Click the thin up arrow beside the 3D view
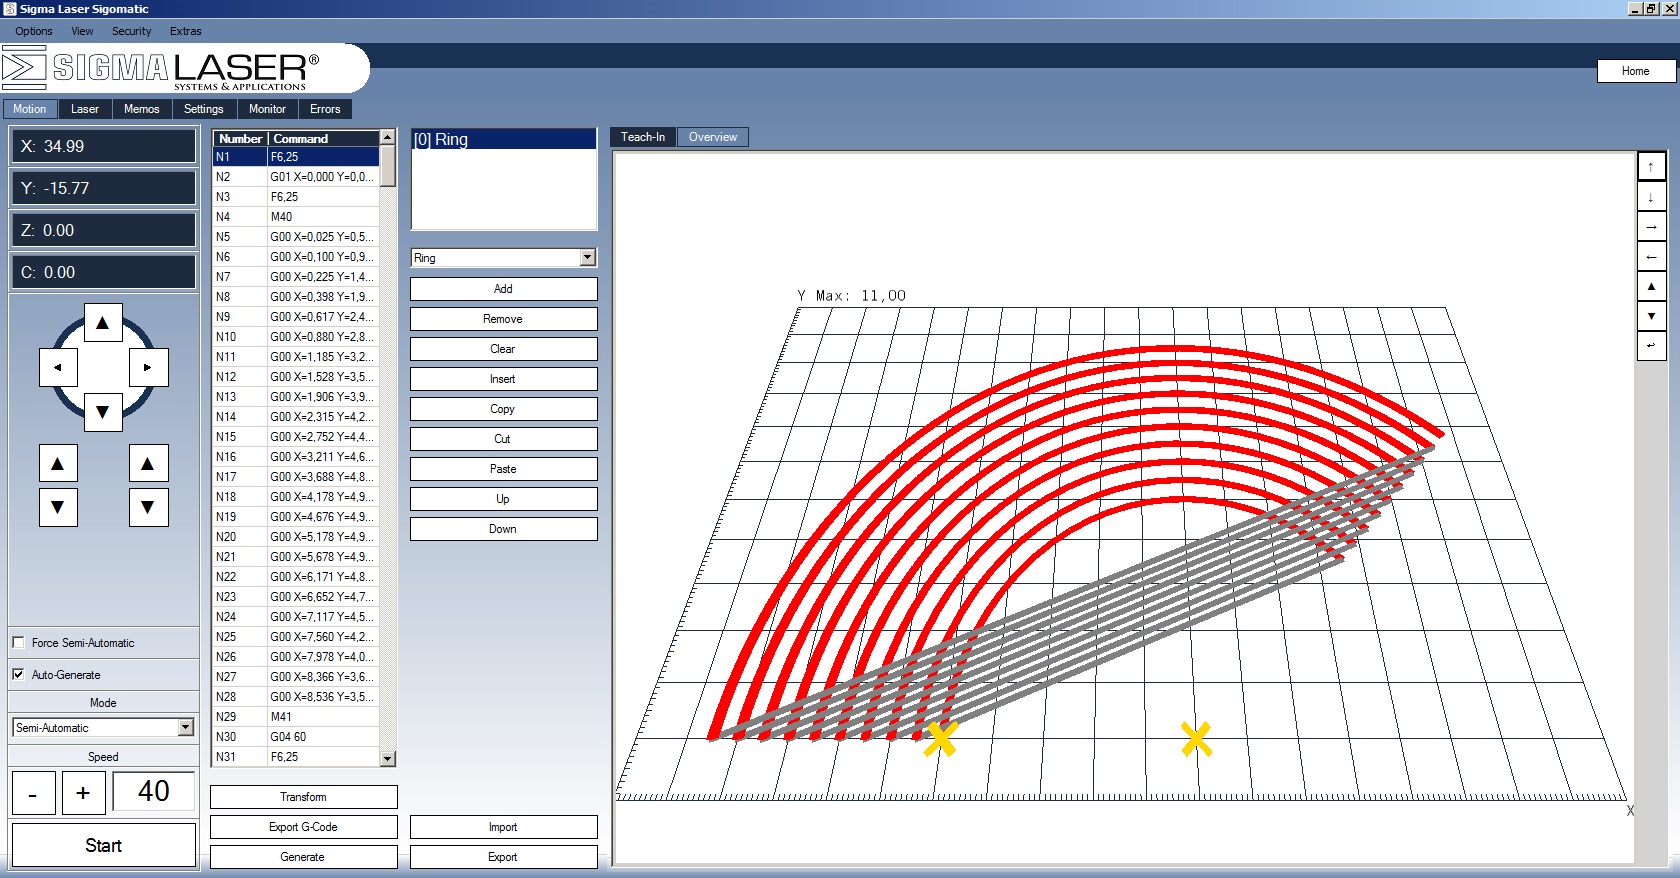 coord(1650,167)
